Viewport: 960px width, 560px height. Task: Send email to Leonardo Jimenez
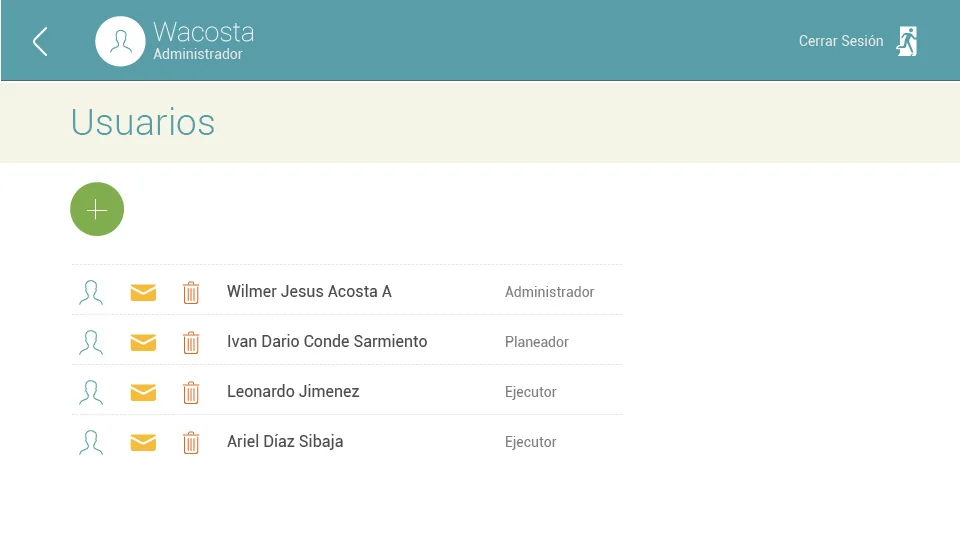(143, 392)
